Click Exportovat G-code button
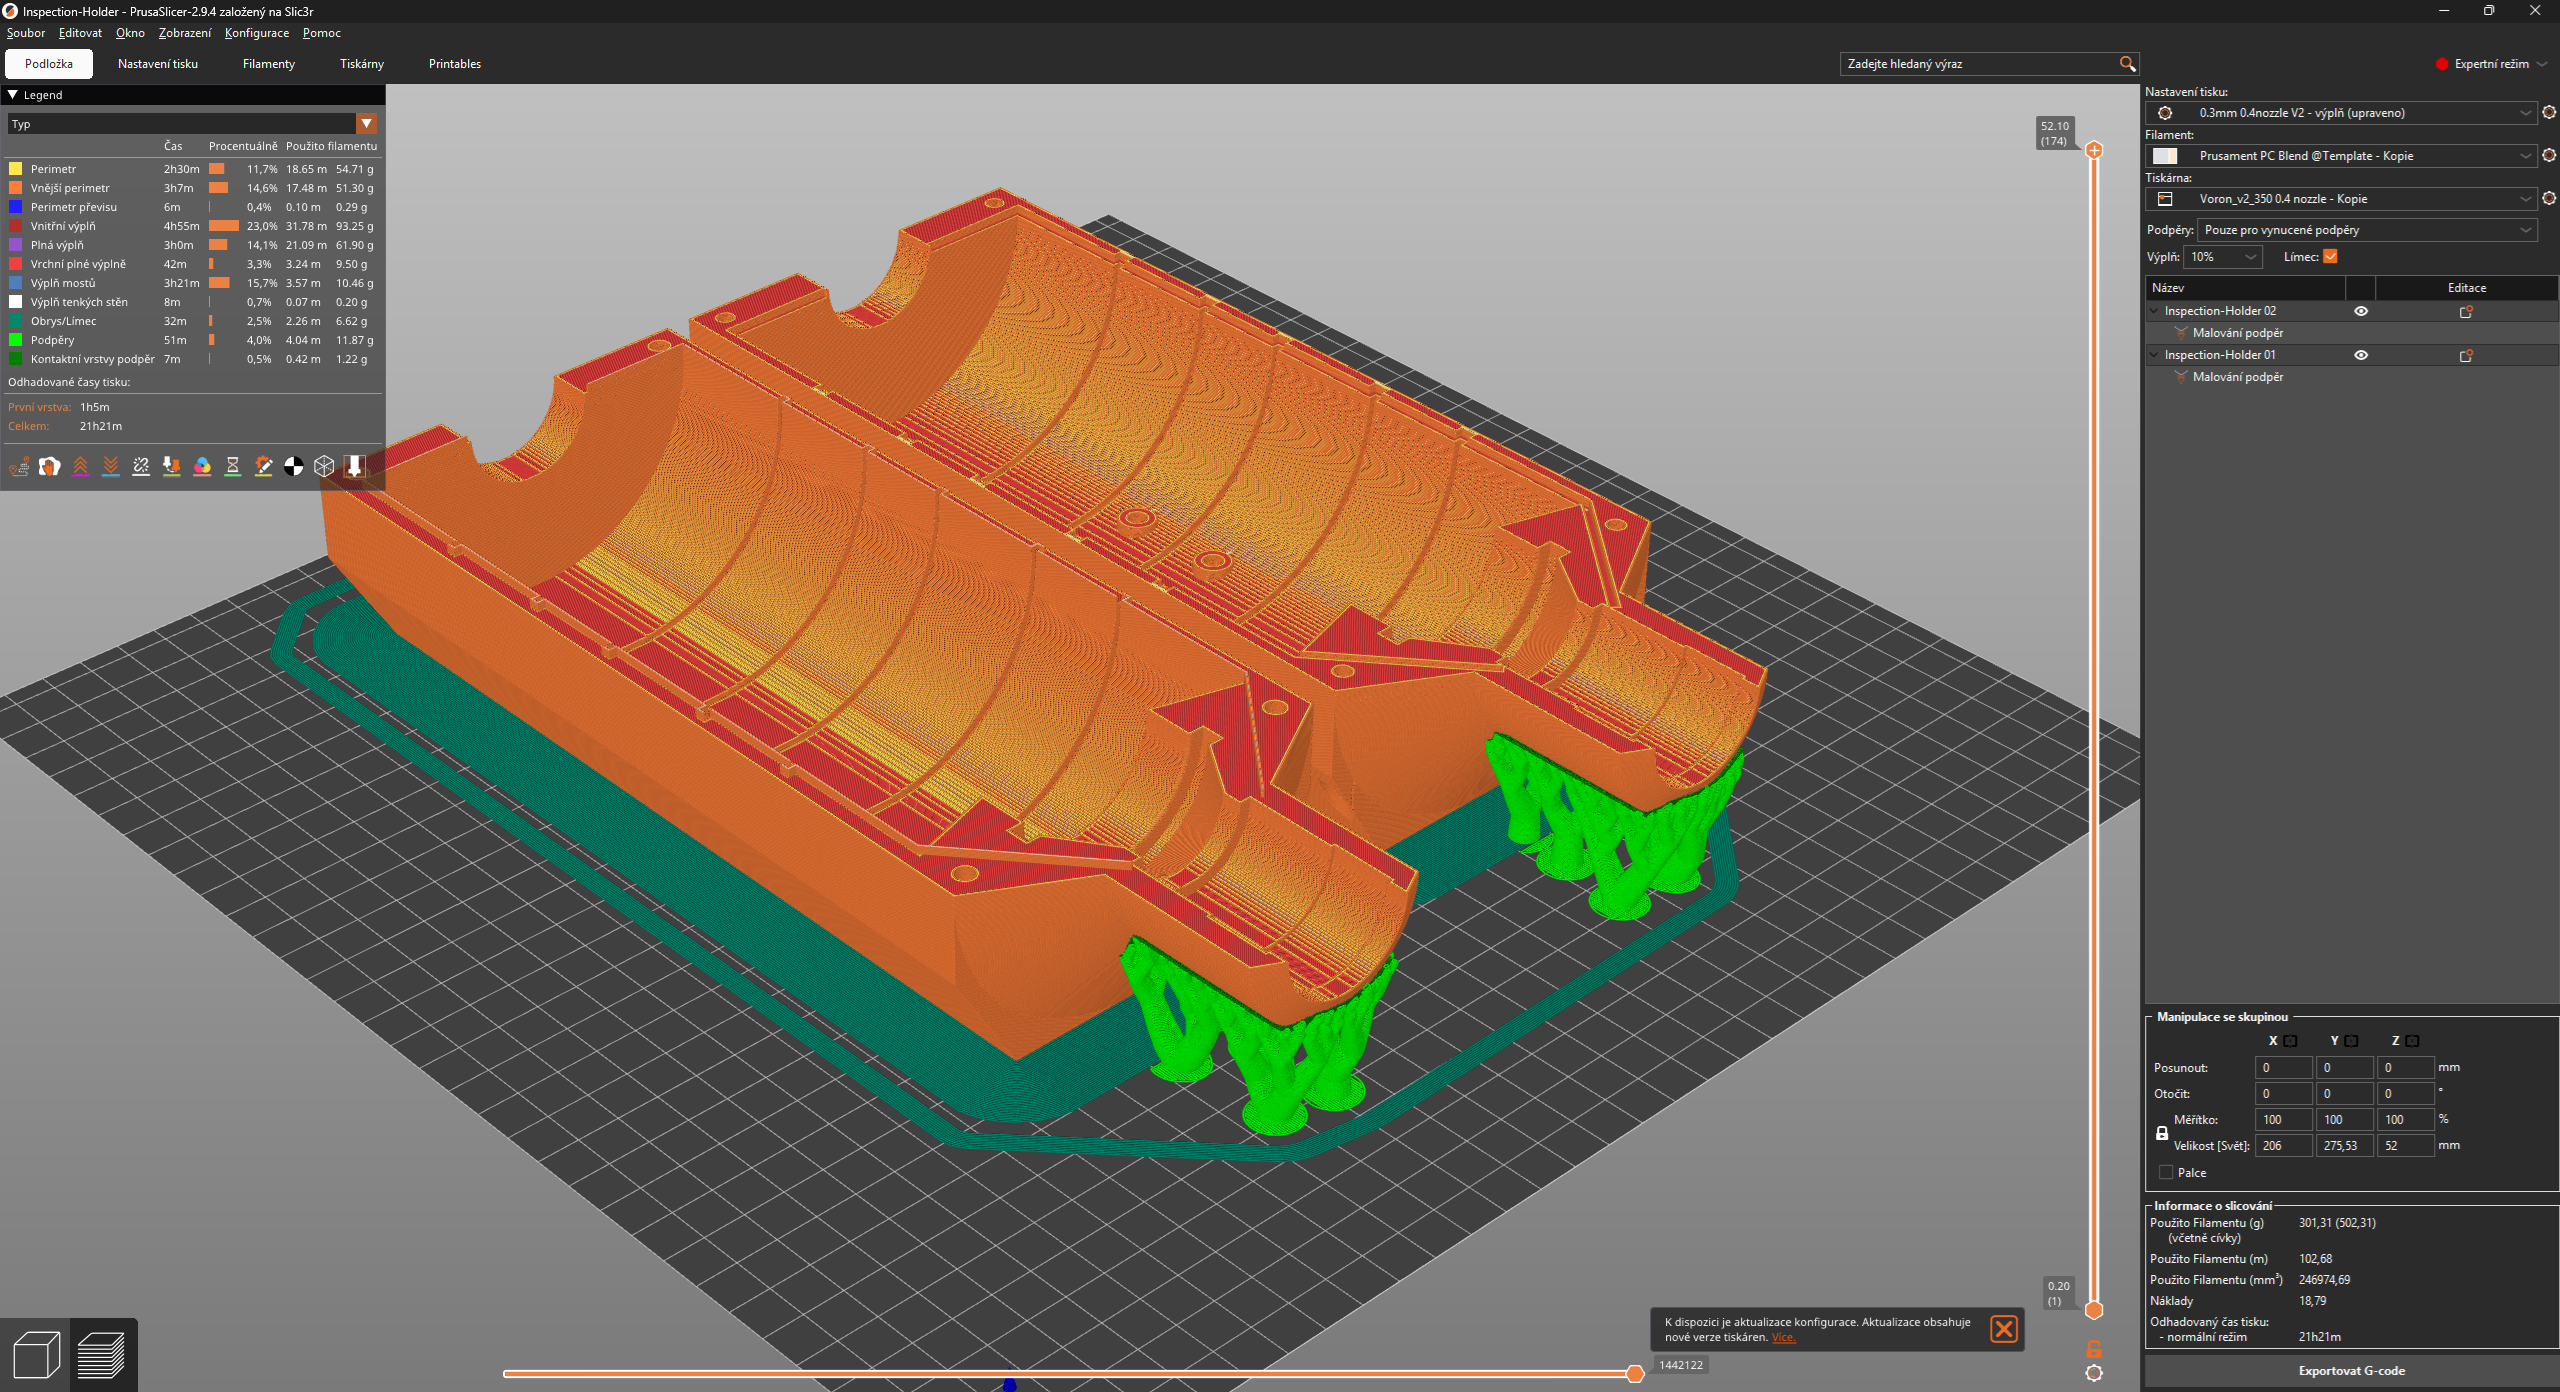Image resolution: width=2560 pixels, height=1392 pixels. tap(2351, 1370)
